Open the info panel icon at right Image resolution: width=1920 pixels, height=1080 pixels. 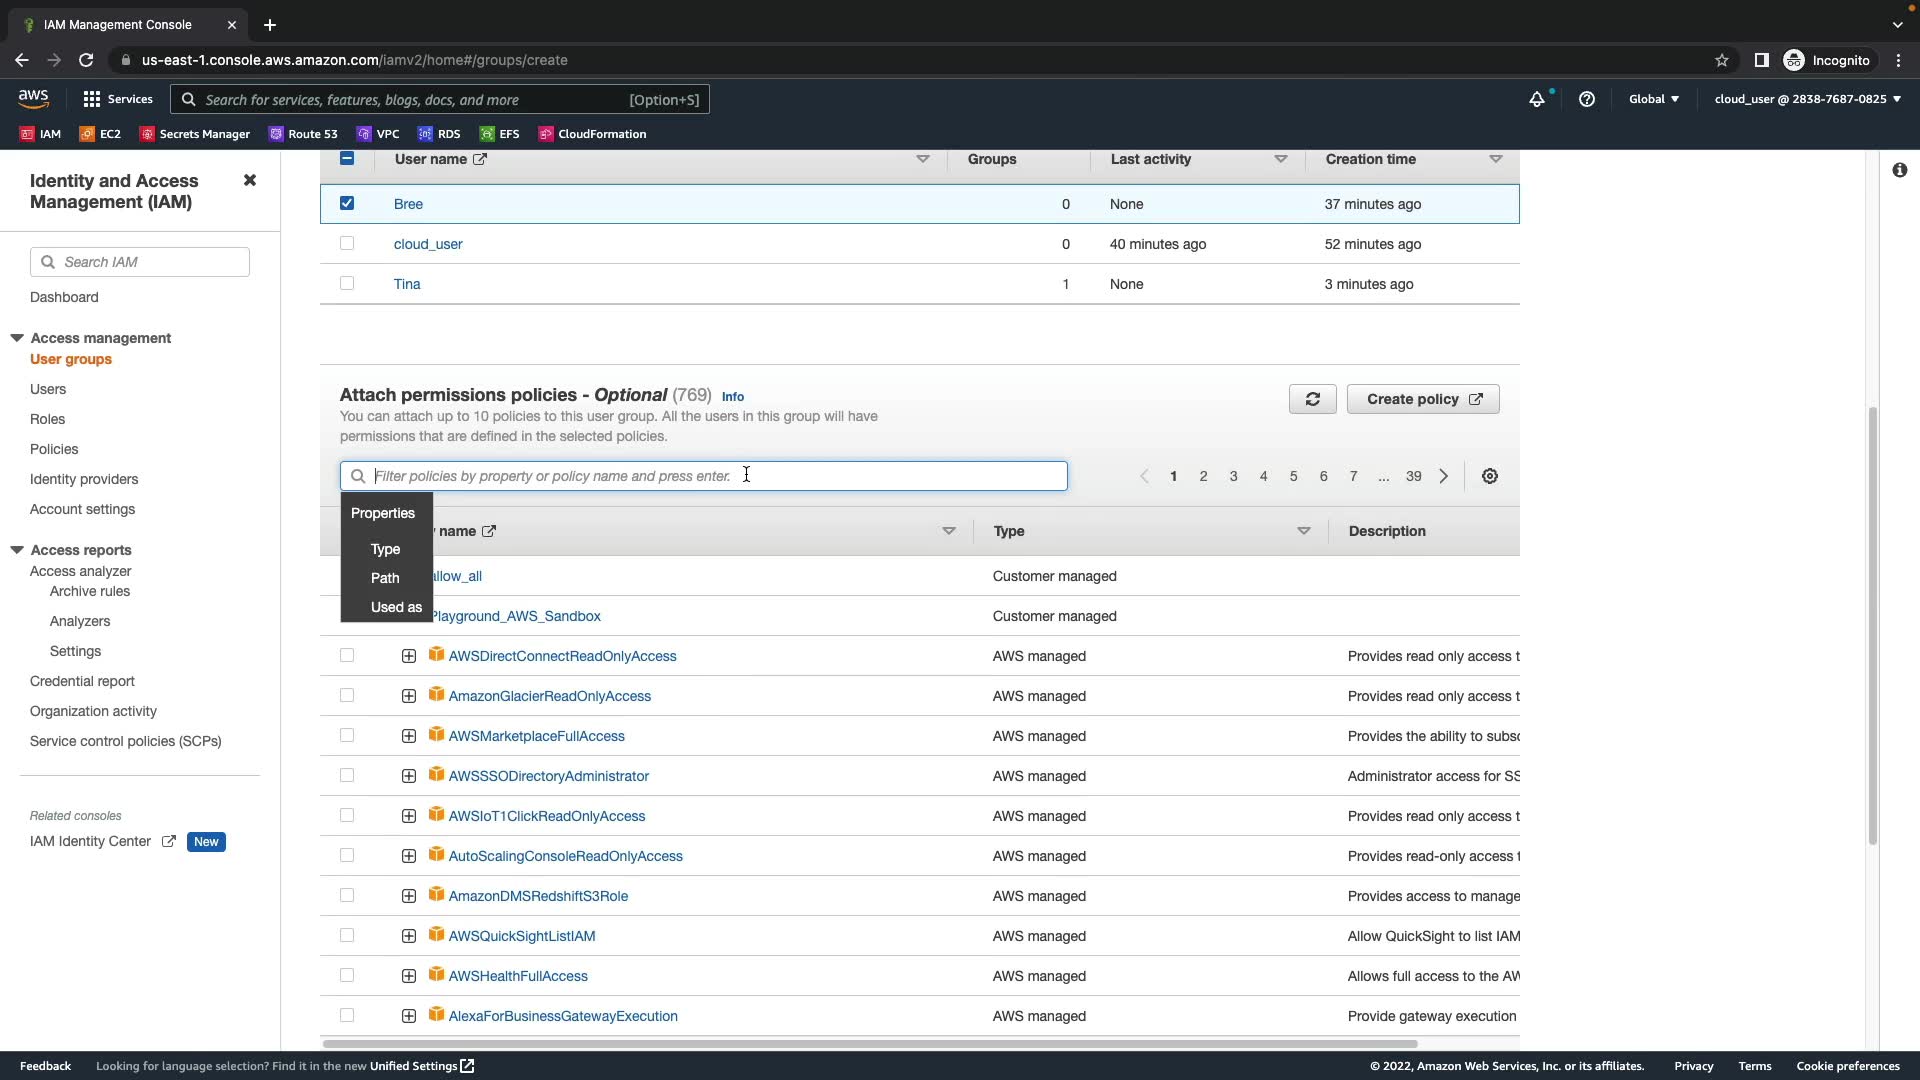pyautogui.click(x=1899, y=170)
